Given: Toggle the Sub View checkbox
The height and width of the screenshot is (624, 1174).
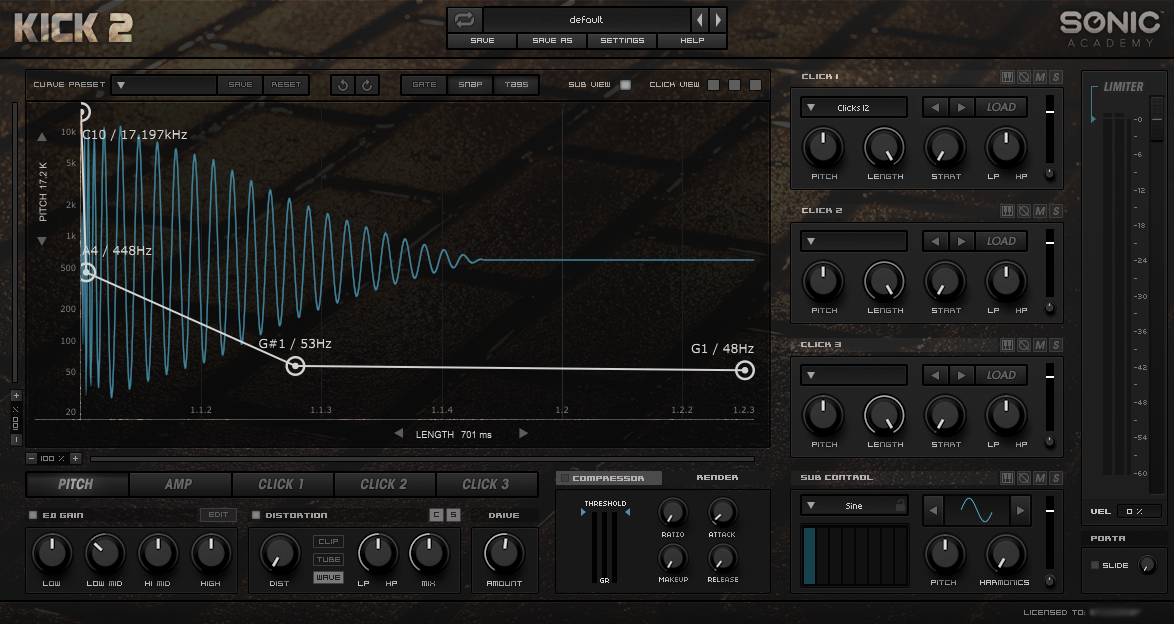Looking at the screenshot, I should (625, 85).
